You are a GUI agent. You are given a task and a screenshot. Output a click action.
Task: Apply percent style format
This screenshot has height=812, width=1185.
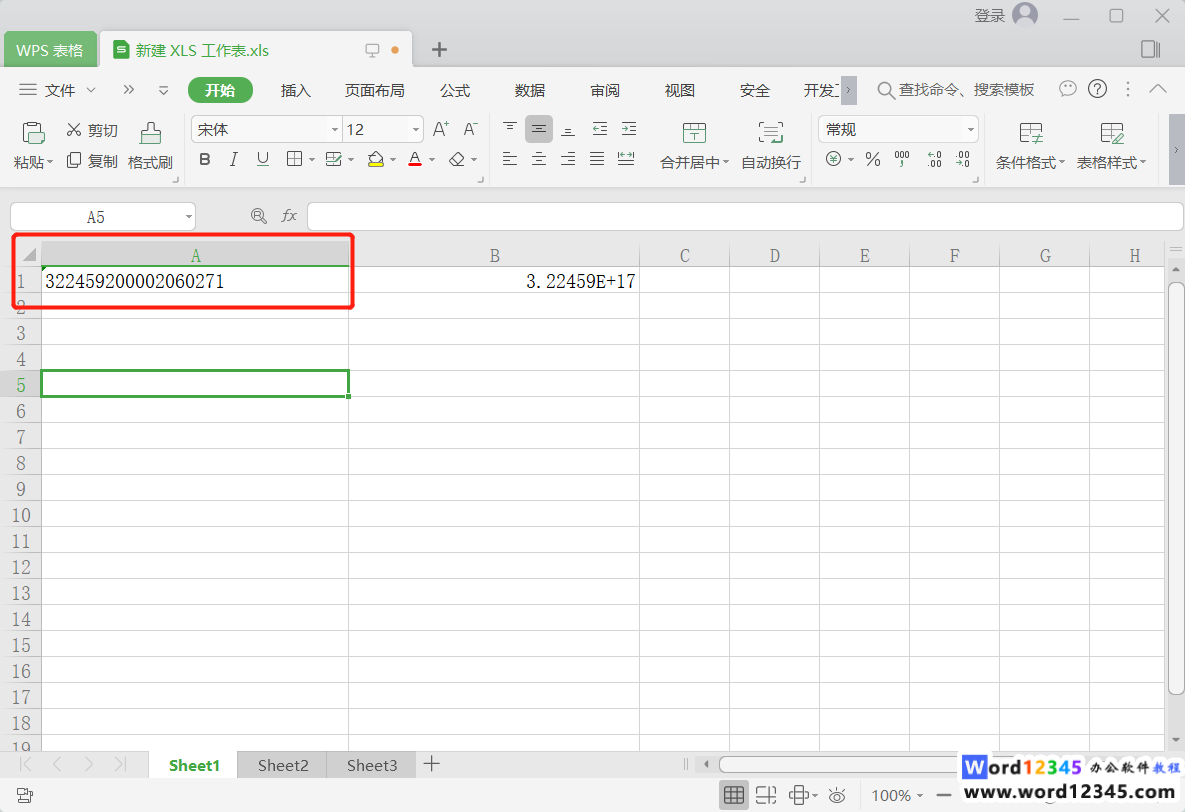(x=873, y=159)
